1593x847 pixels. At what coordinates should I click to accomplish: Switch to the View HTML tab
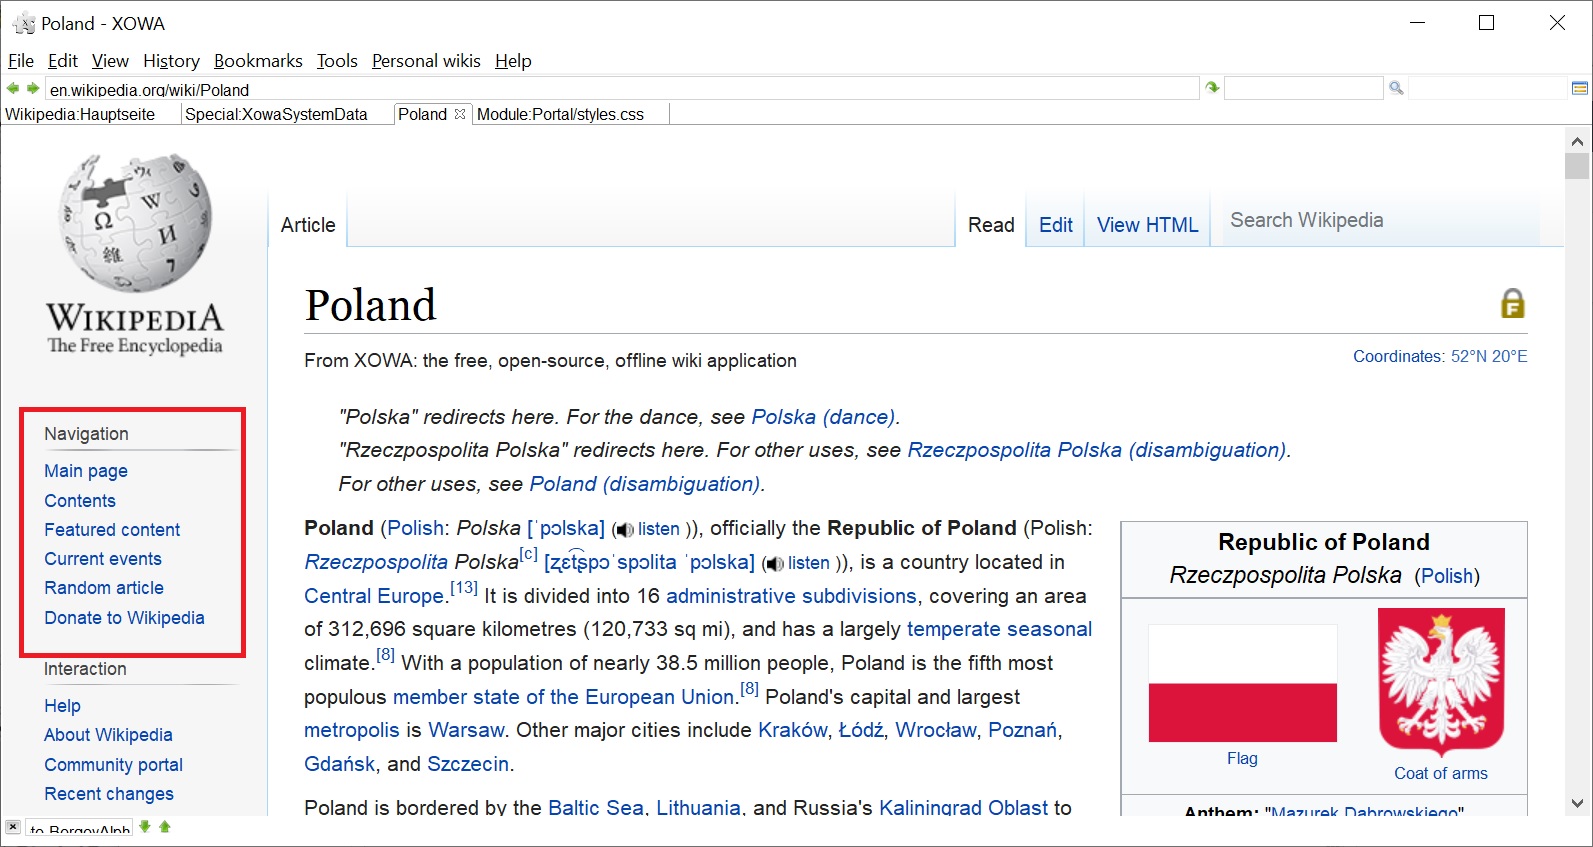coord(1147,225)
